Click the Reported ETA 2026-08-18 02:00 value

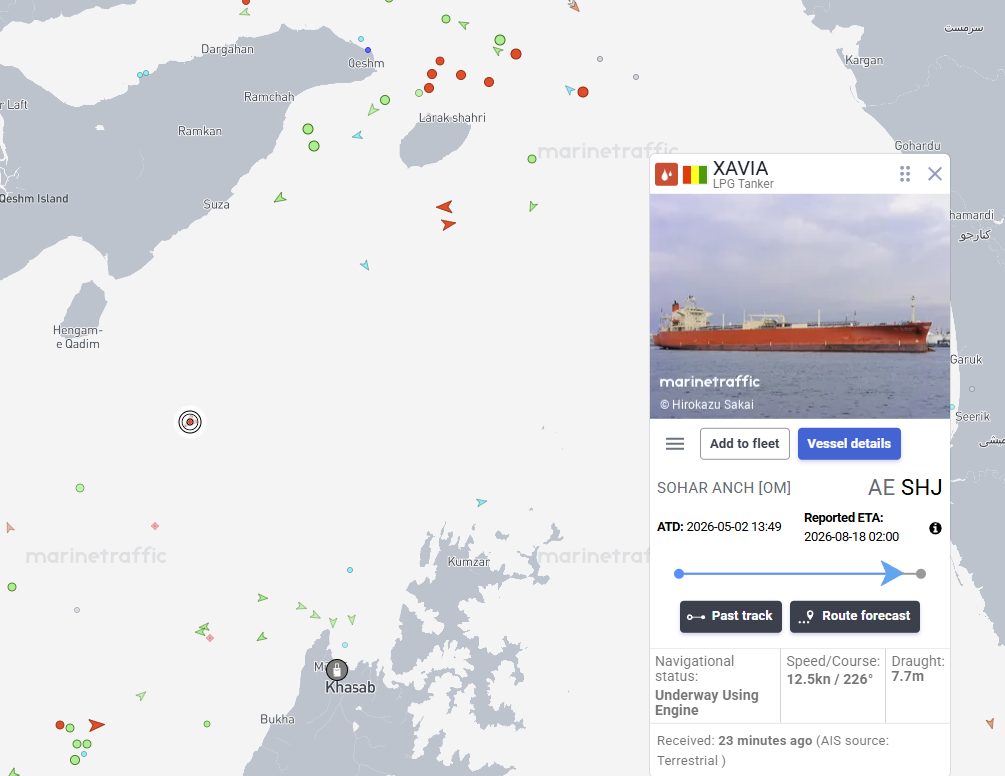851,536
